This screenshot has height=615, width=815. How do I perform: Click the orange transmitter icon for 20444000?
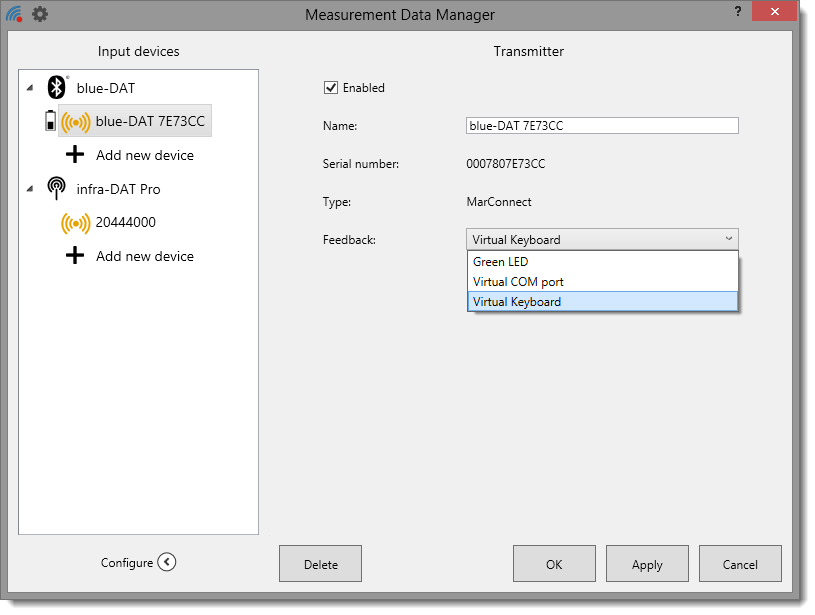click(x=76, y=223)
